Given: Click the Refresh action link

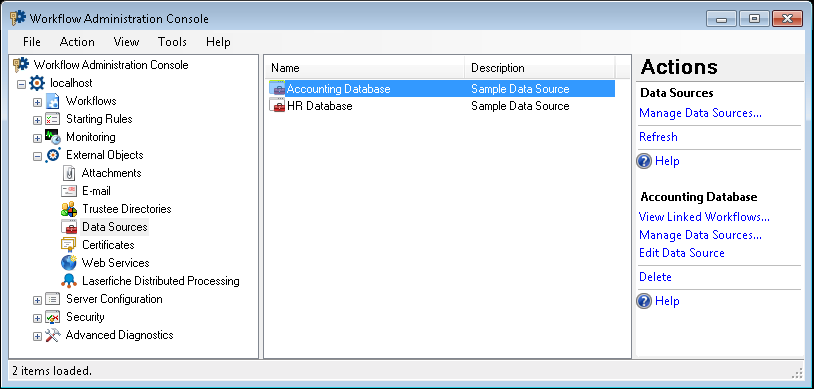Looking at the screenshot, I should coord(658,137).
